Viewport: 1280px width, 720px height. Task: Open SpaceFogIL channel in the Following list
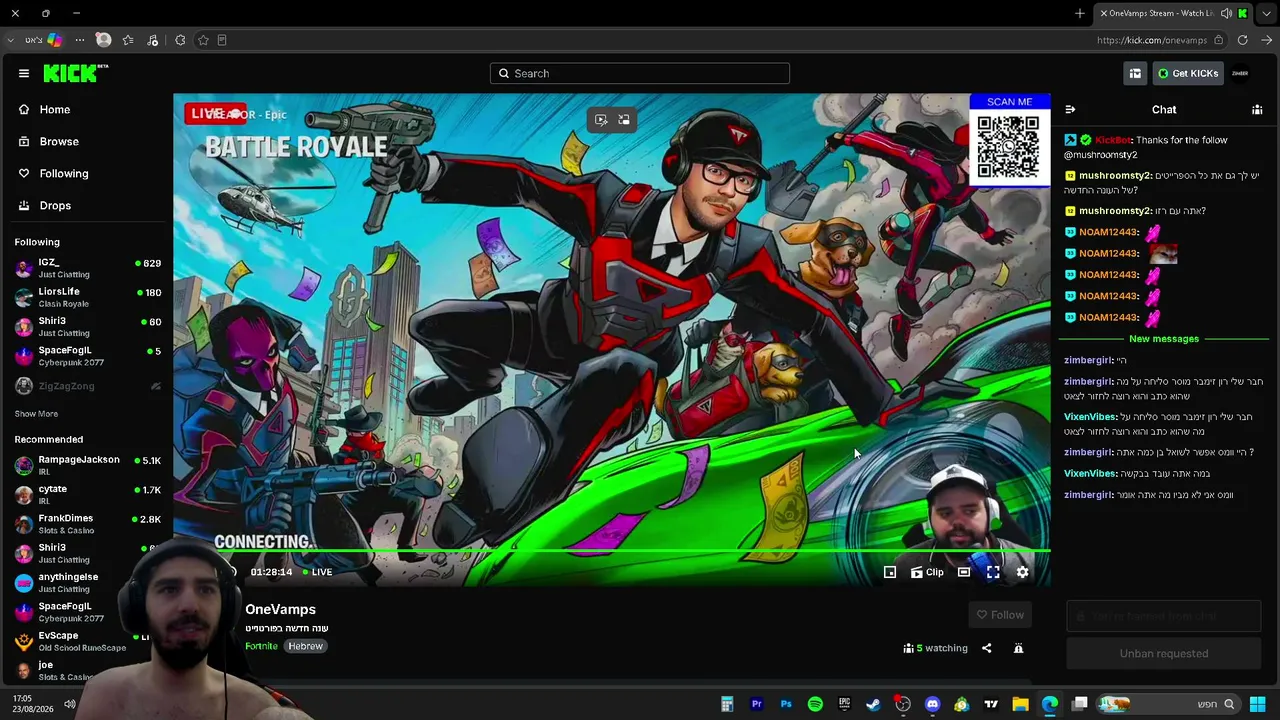tap(88, 356)
